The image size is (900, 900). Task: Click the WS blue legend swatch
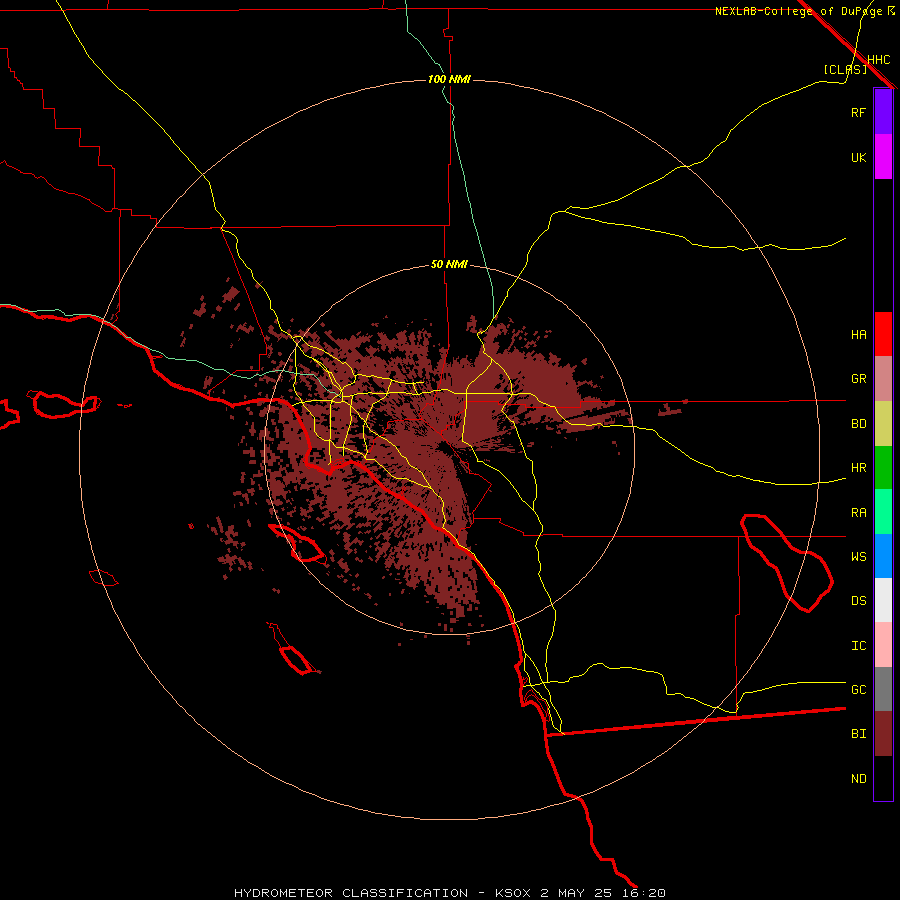pyautogui.click(x=883, y=556)
